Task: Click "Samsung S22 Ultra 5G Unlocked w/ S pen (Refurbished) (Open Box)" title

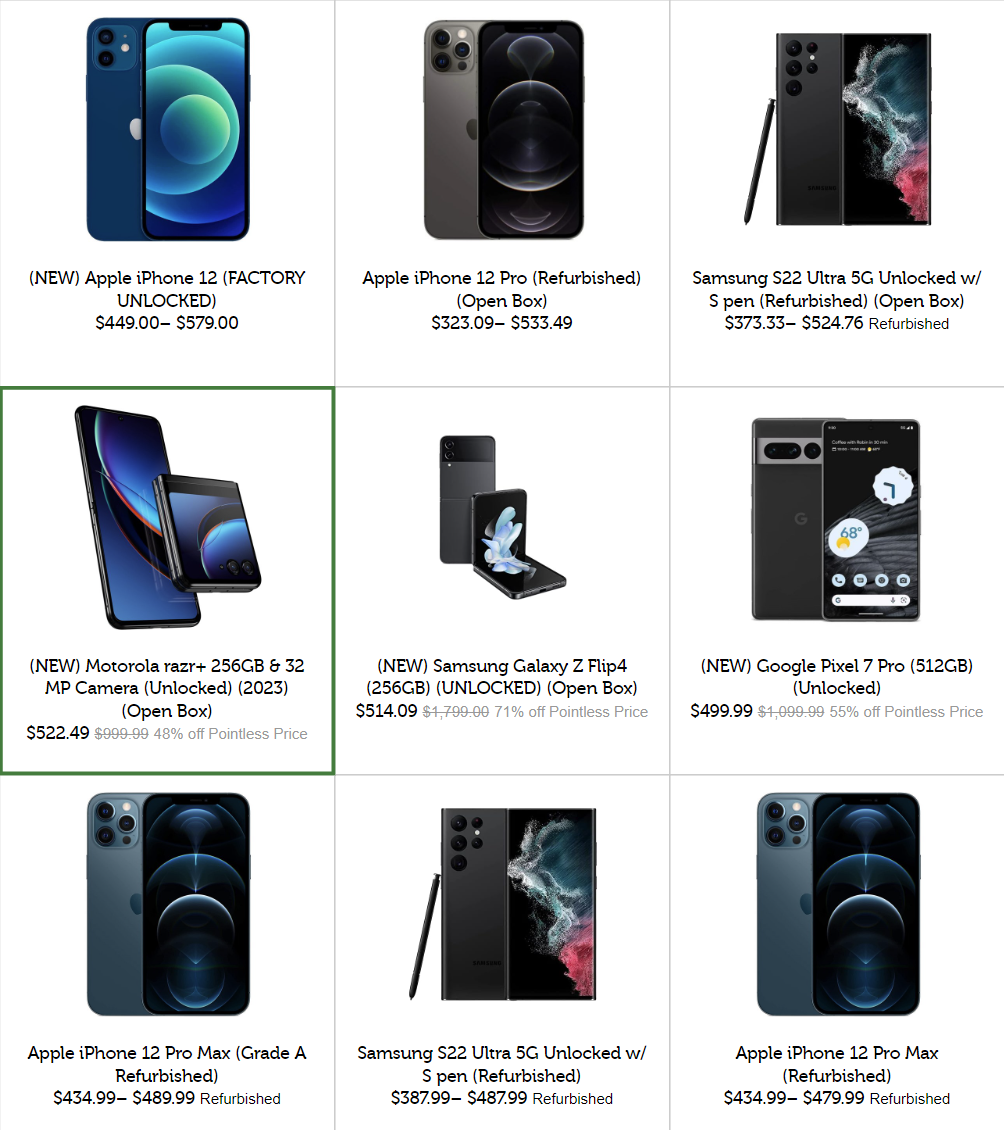Action: pos(837,289)
